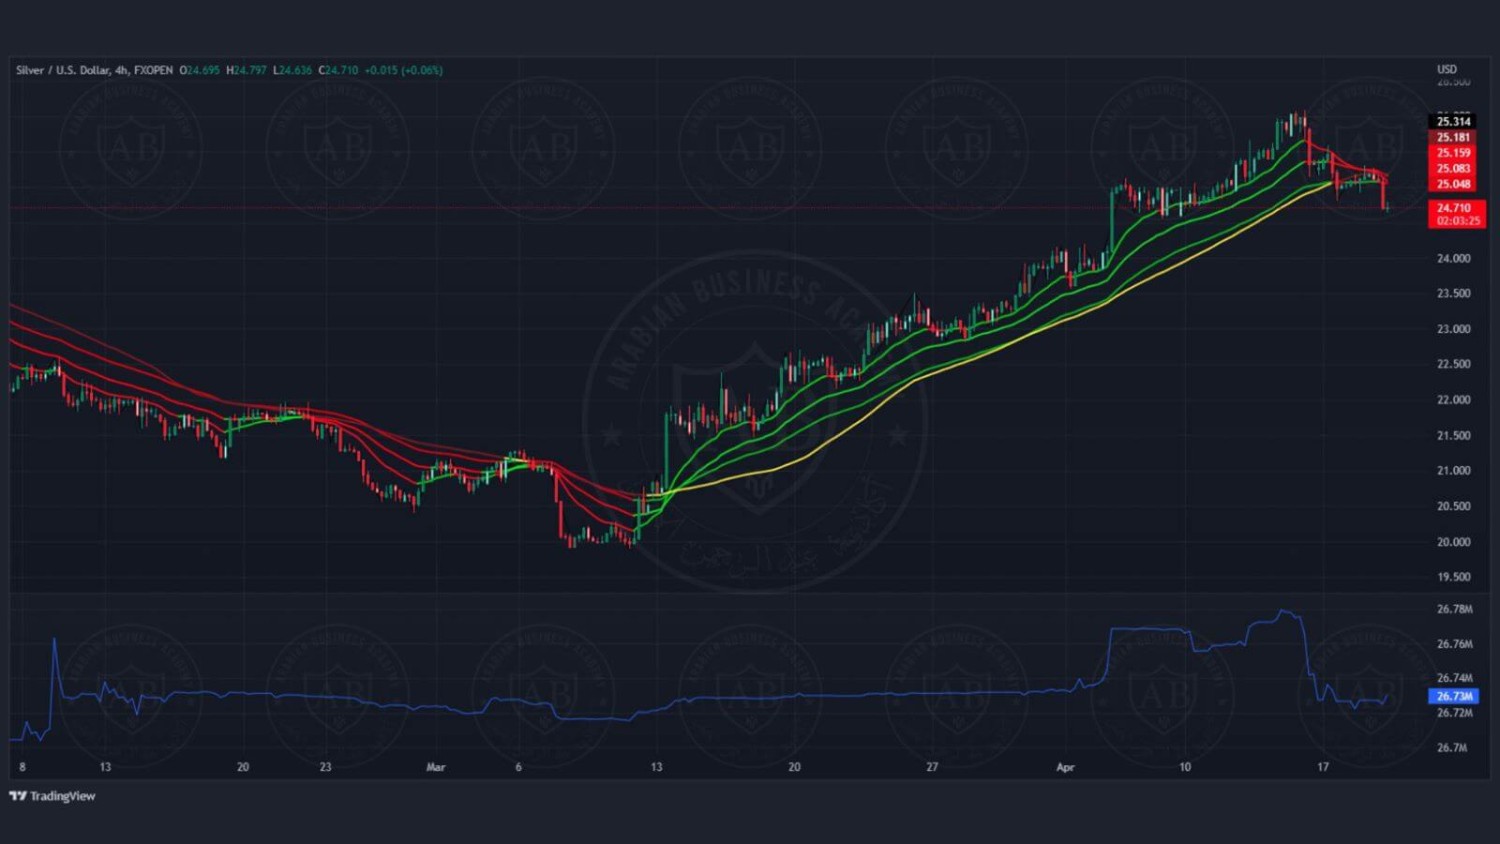This screenshot has height=844, width=1500.
Task: Click the red 25.159 price tag
Action: tap(1453, 153)
